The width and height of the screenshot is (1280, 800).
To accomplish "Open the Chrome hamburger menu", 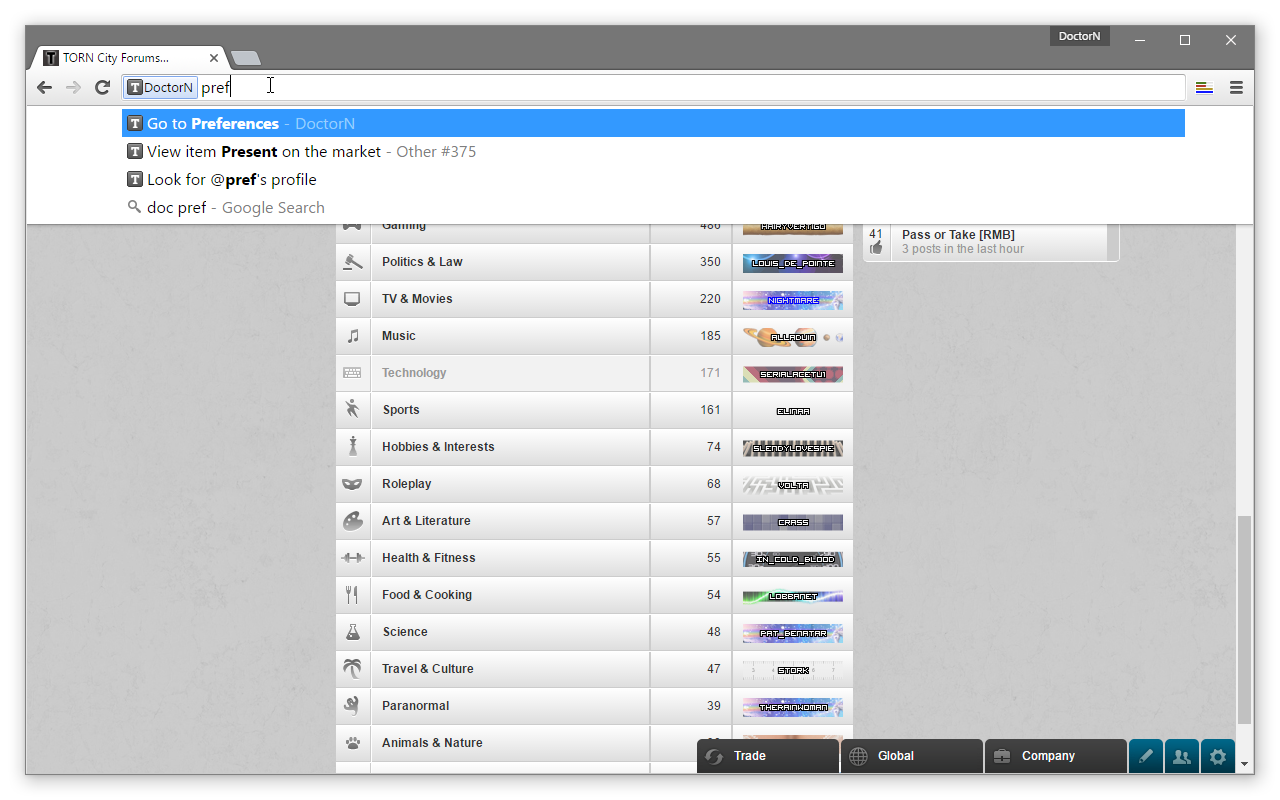I will pos(1236,88).
